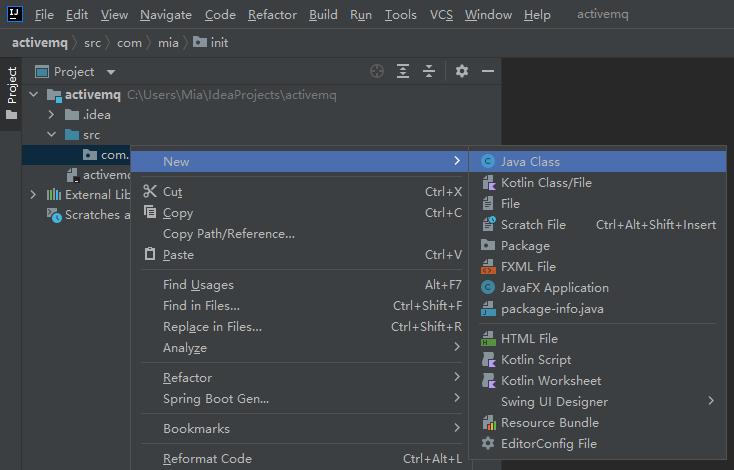Click the Kotlin Worksheet icon

pyautogui.click(x=488, y=381)
